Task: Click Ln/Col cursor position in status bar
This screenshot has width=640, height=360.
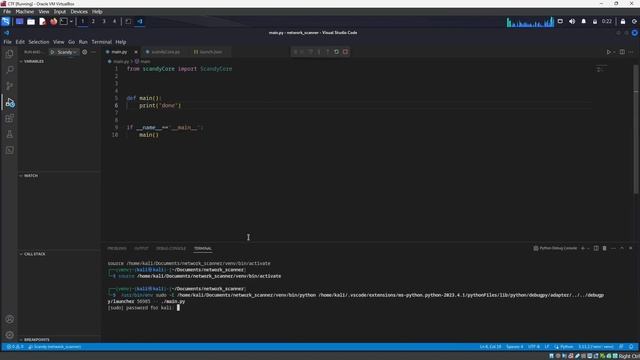Action: tap(490, 347)
